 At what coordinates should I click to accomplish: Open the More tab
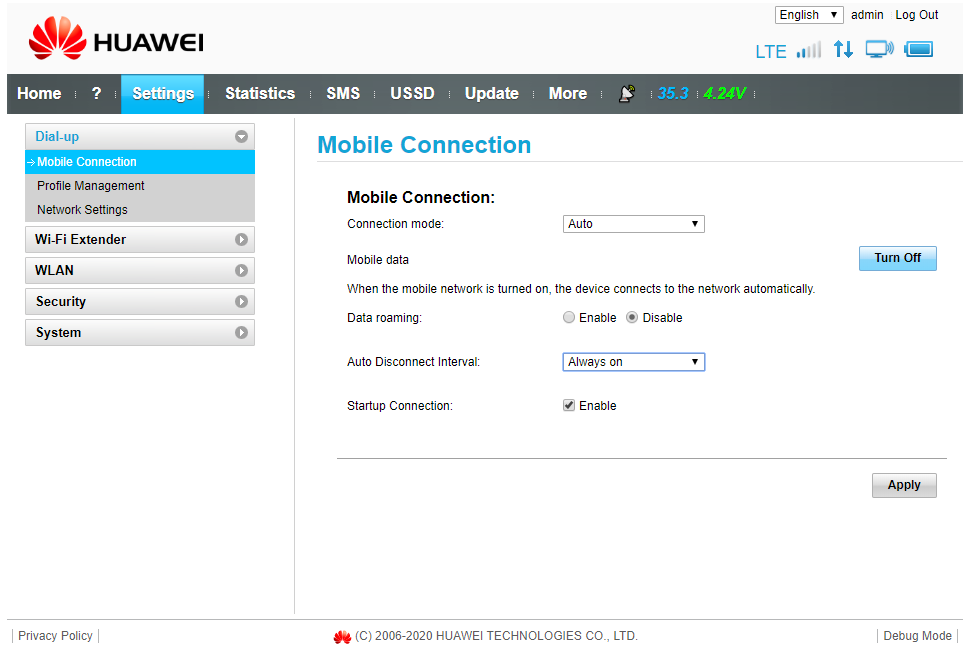pos(568,93)
